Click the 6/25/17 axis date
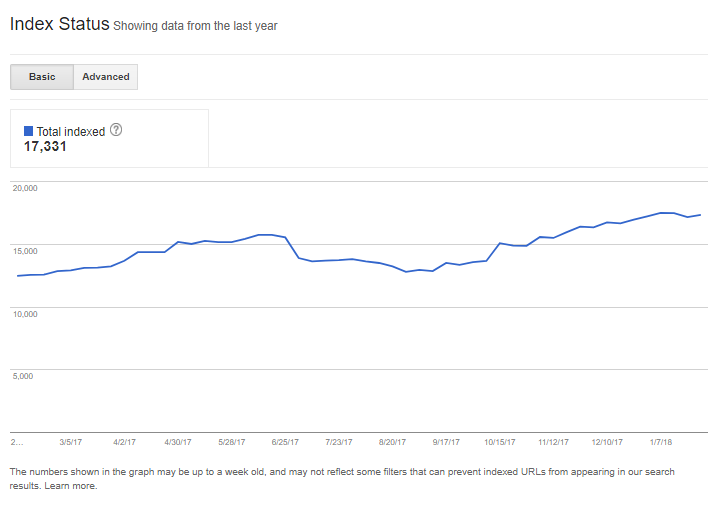The image size is (715, 507). click(285, 442)
